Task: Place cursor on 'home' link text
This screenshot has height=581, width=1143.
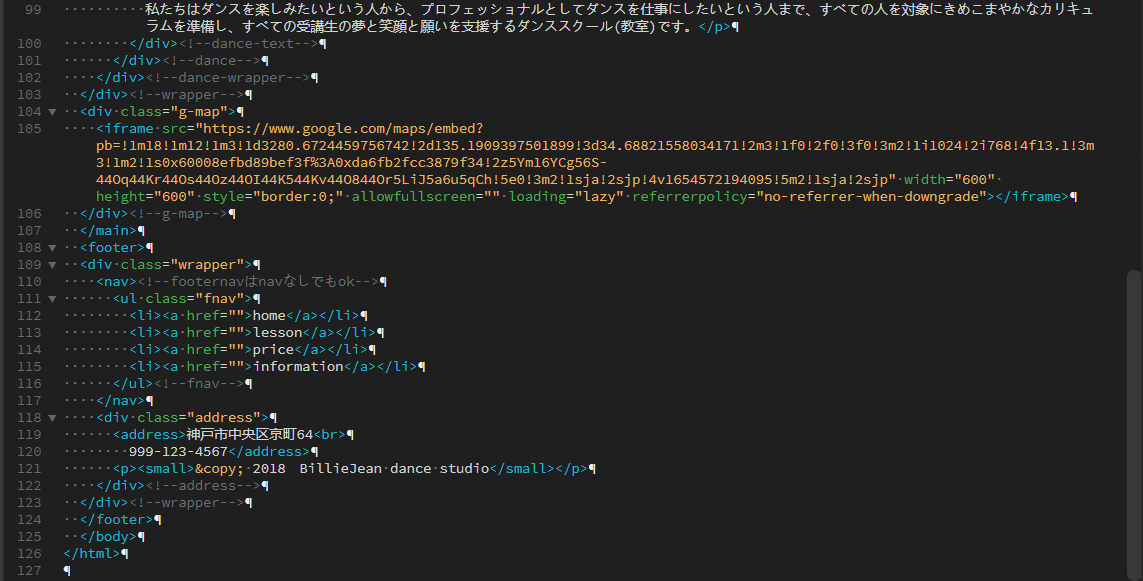Action: (x=269, y=316)
